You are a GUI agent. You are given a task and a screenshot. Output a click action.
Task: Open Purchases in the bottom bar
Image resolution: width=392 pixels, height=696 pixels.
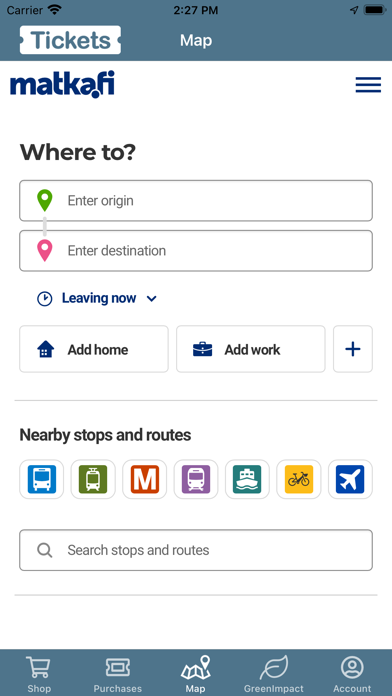pyautogui.click(x=118, y=674)
